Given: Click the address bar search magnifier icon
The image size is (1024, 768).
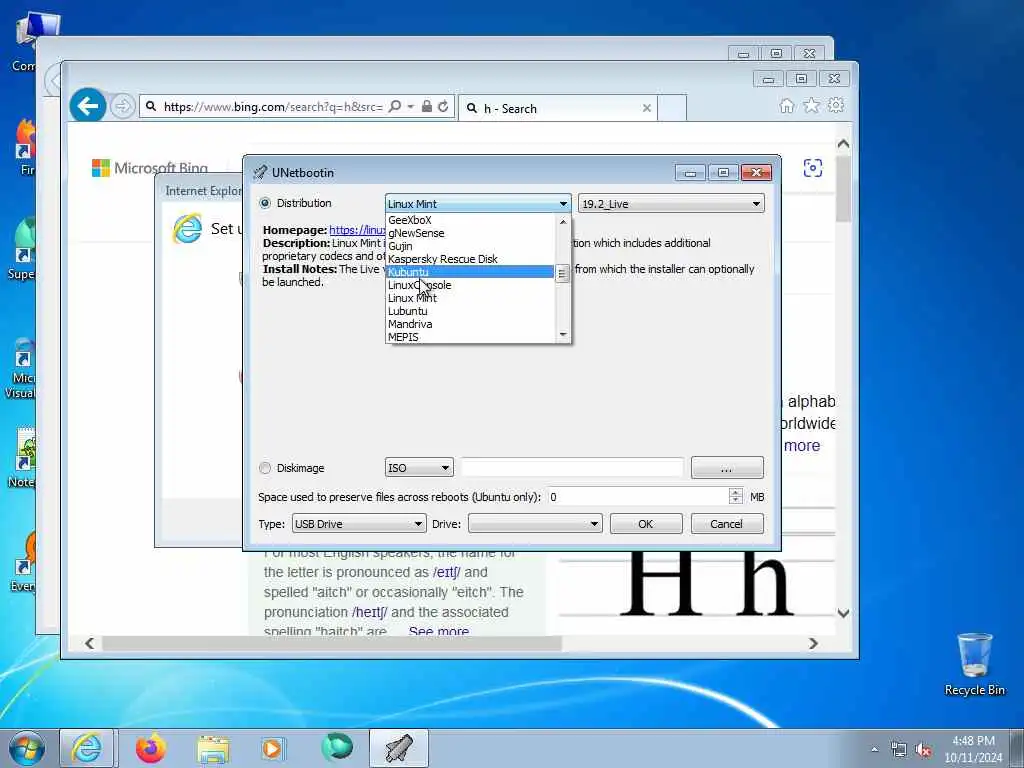Looking at the screenshot, I should coord(395,106).
